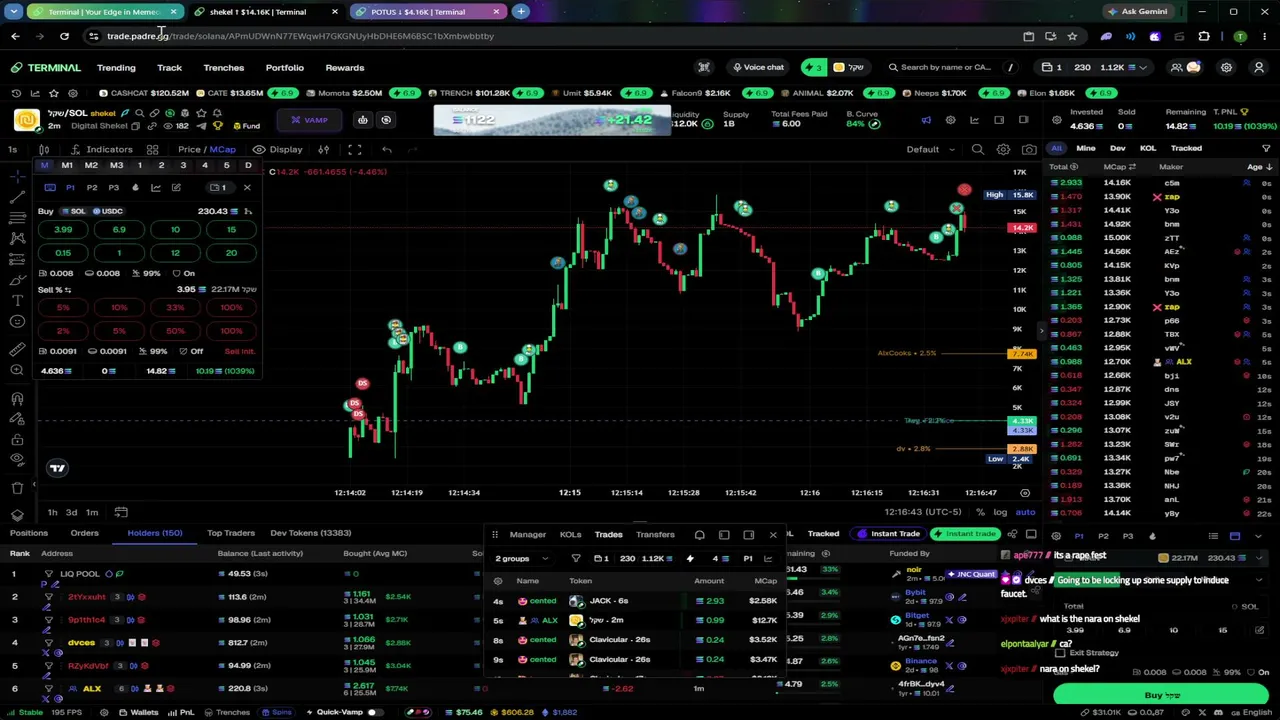Viewport: 1280px width, 720px height.
Task: Toggle Price / MCap chart mode
Action: tap(207, 149)
